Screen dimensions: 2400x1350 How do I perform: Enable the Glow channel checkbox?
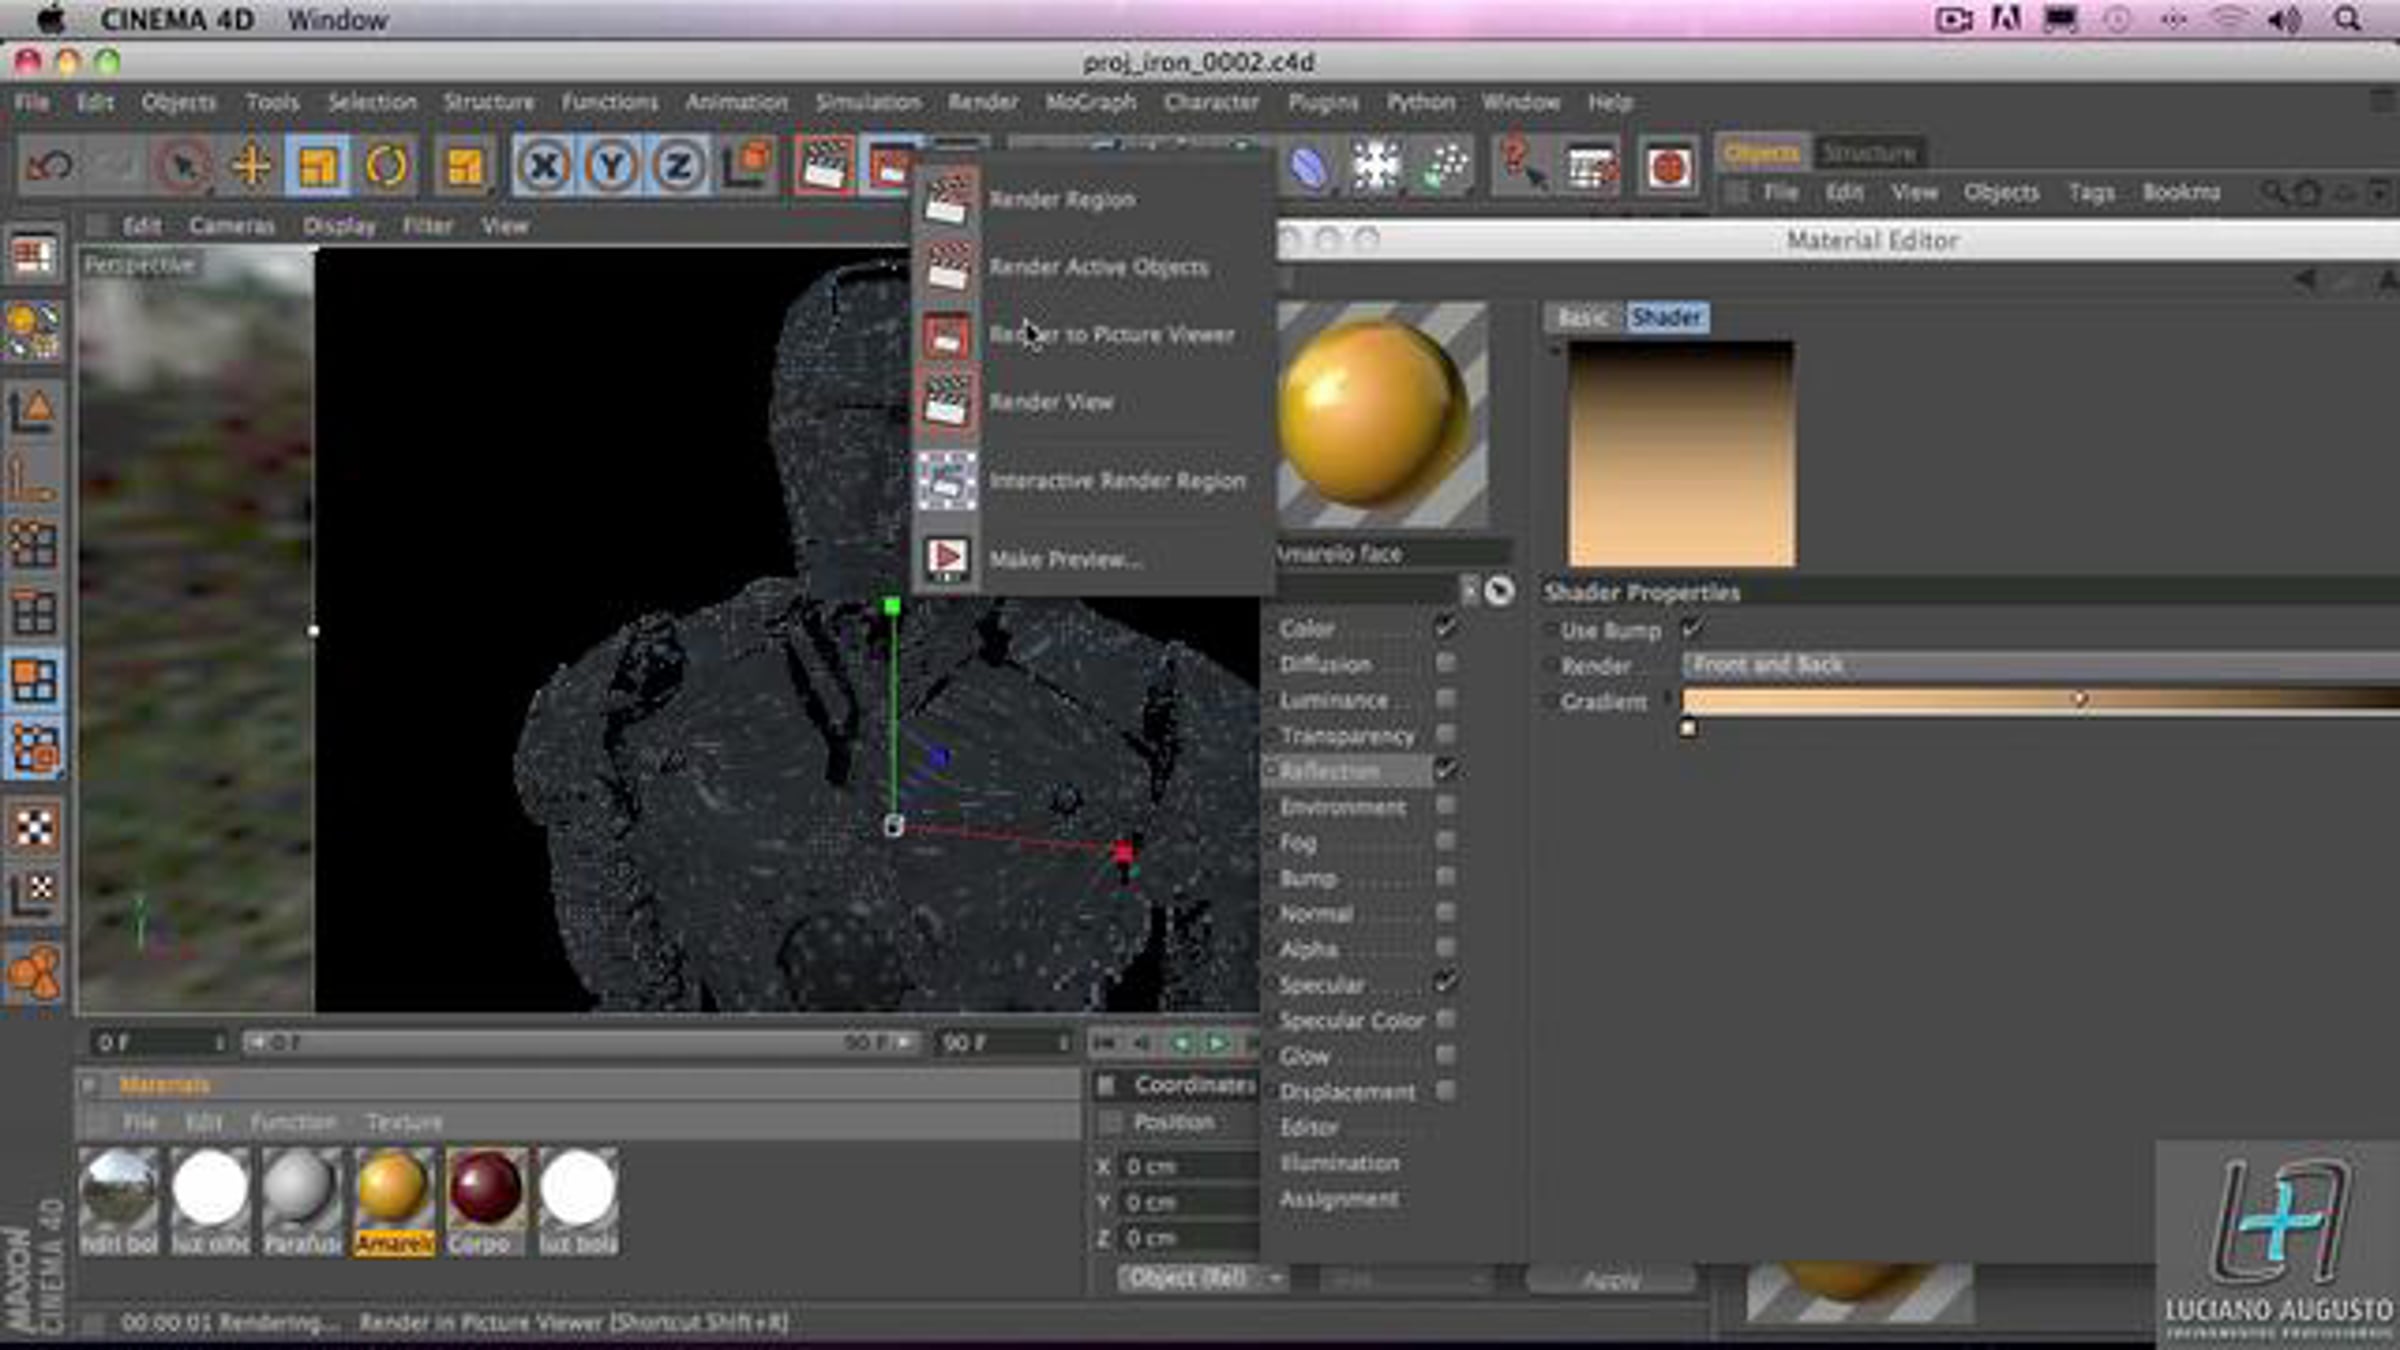click(1445, 1054)
